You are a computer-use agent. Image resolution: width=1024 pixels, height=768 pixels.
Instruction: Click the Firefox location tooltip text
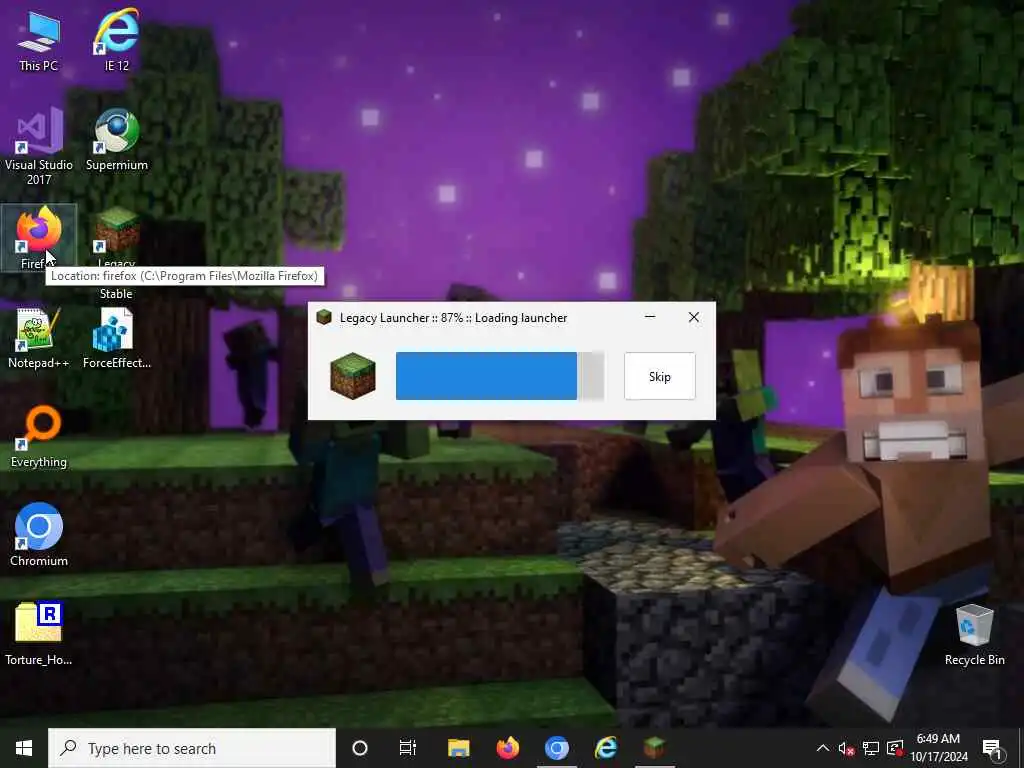click(x=184, y=276)
